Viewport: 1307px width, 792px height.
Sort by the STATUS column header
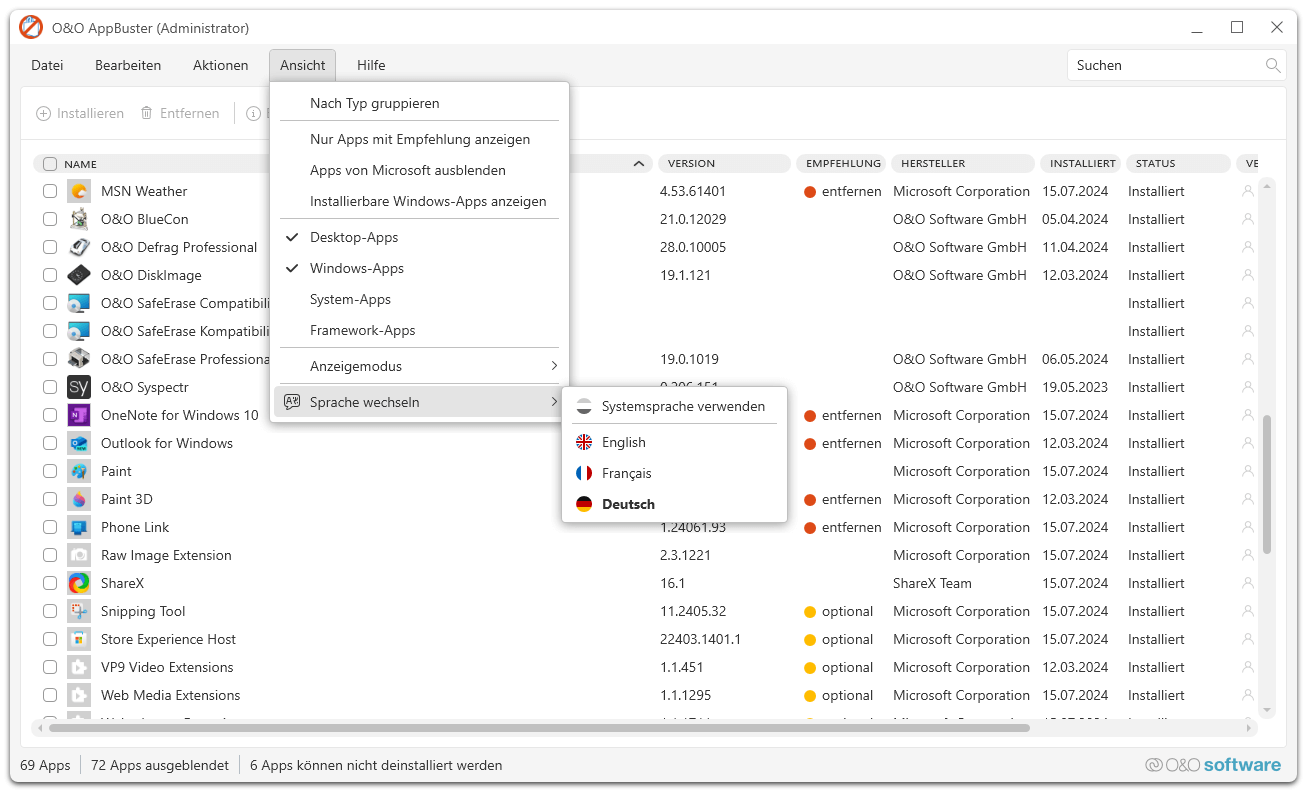pyautogui.click(x=1178, y=163)
